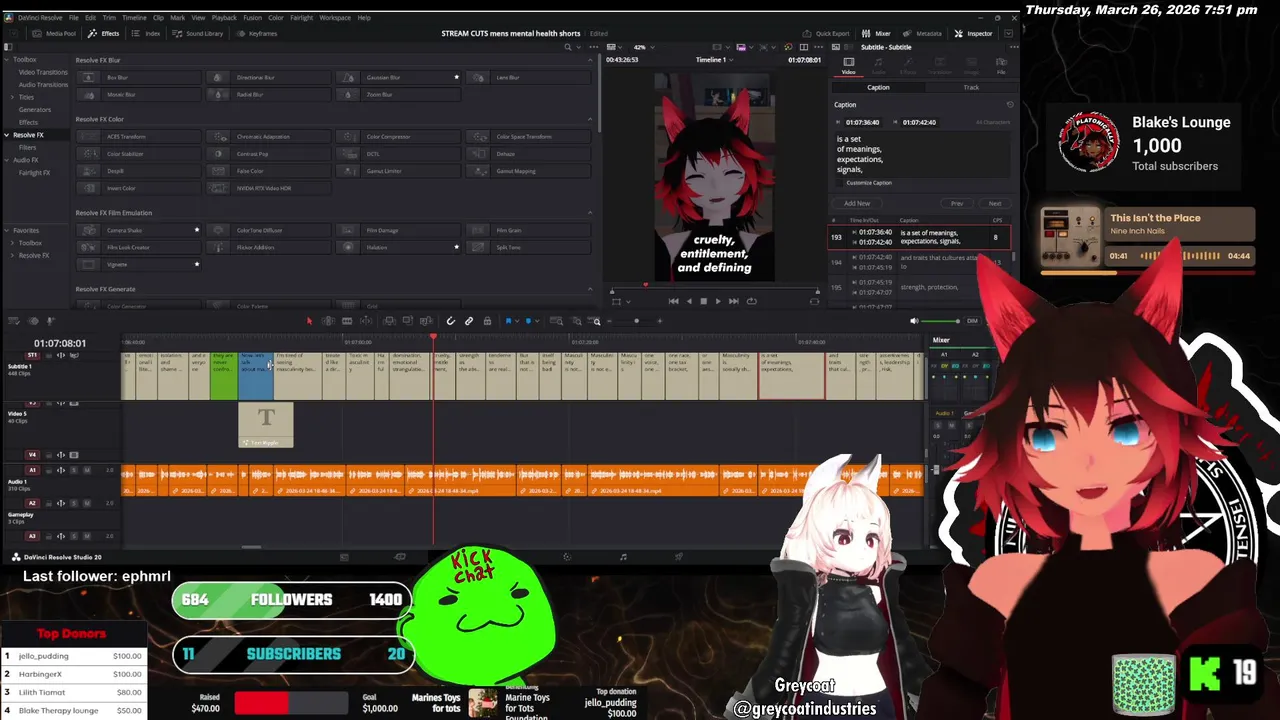This screenshot has width=1280, height=720.
Task: Open the viewer zoom 42% dropdown
Action: 645,47
